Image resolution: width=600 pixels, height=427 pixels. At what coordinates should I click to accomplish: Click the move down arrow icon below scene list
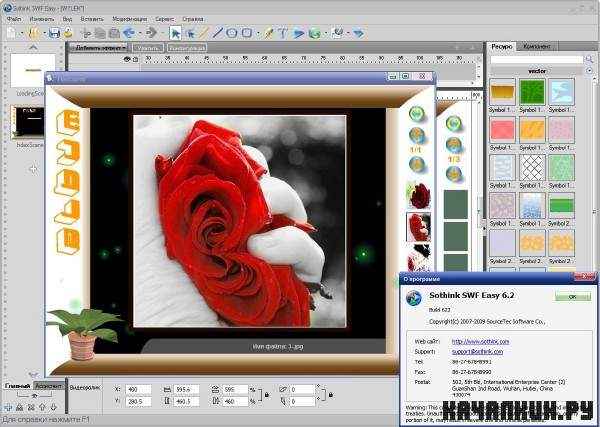pyautogui.click(x=54, y=407)
